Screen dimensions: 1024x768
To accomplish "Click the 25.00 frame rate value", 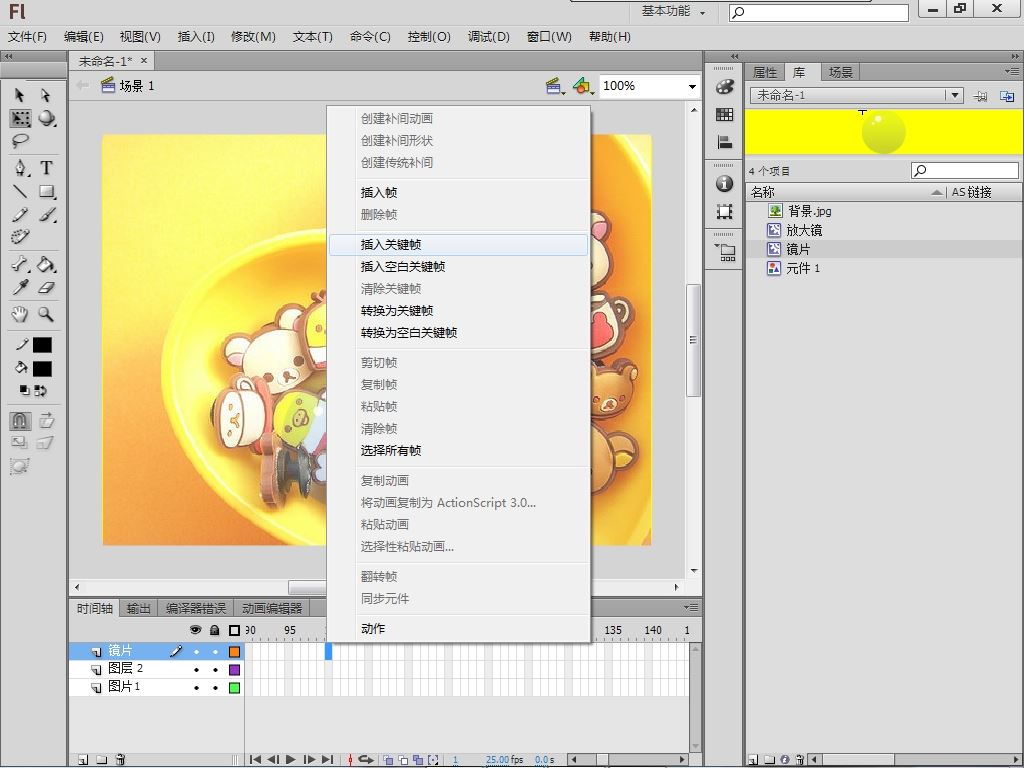I will tap(497, 760).
